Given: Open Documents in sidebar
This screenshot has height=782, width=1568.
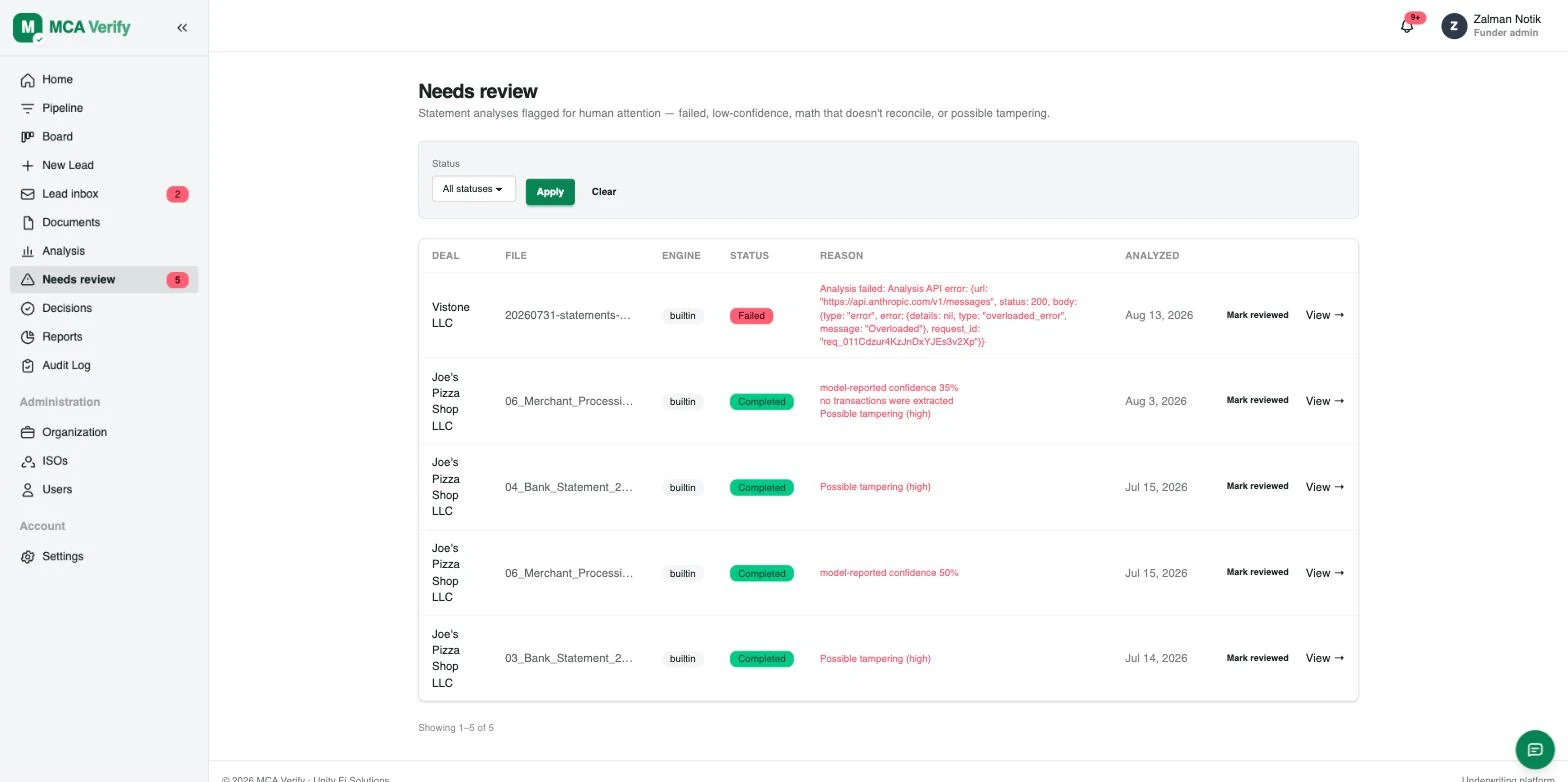Looking at the screenshot, I should point(104,222).
